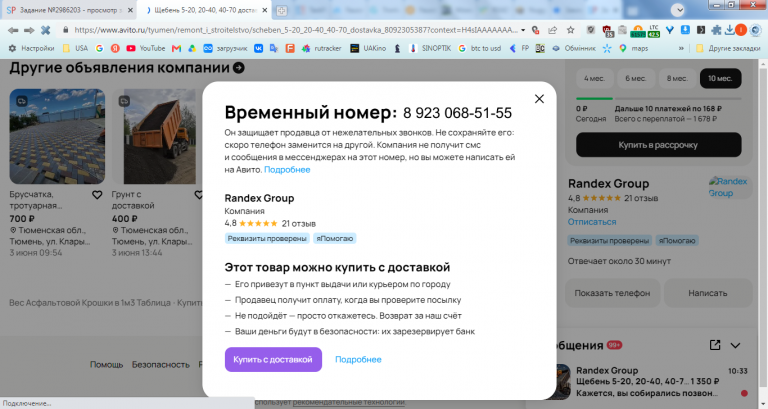Open the address bar dropdown arrow
The width and height of the screenshot is (768, 409).
(523, 30)
